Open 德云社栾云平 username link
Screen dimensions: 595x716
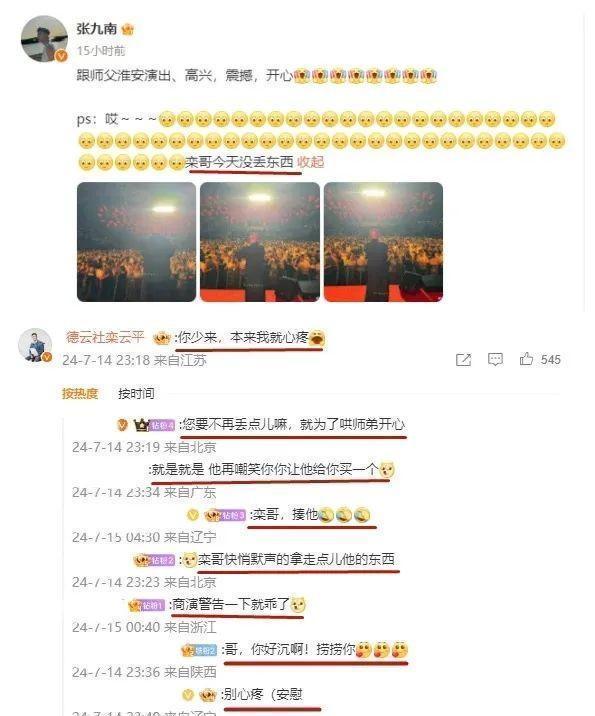tap(105, 337)
